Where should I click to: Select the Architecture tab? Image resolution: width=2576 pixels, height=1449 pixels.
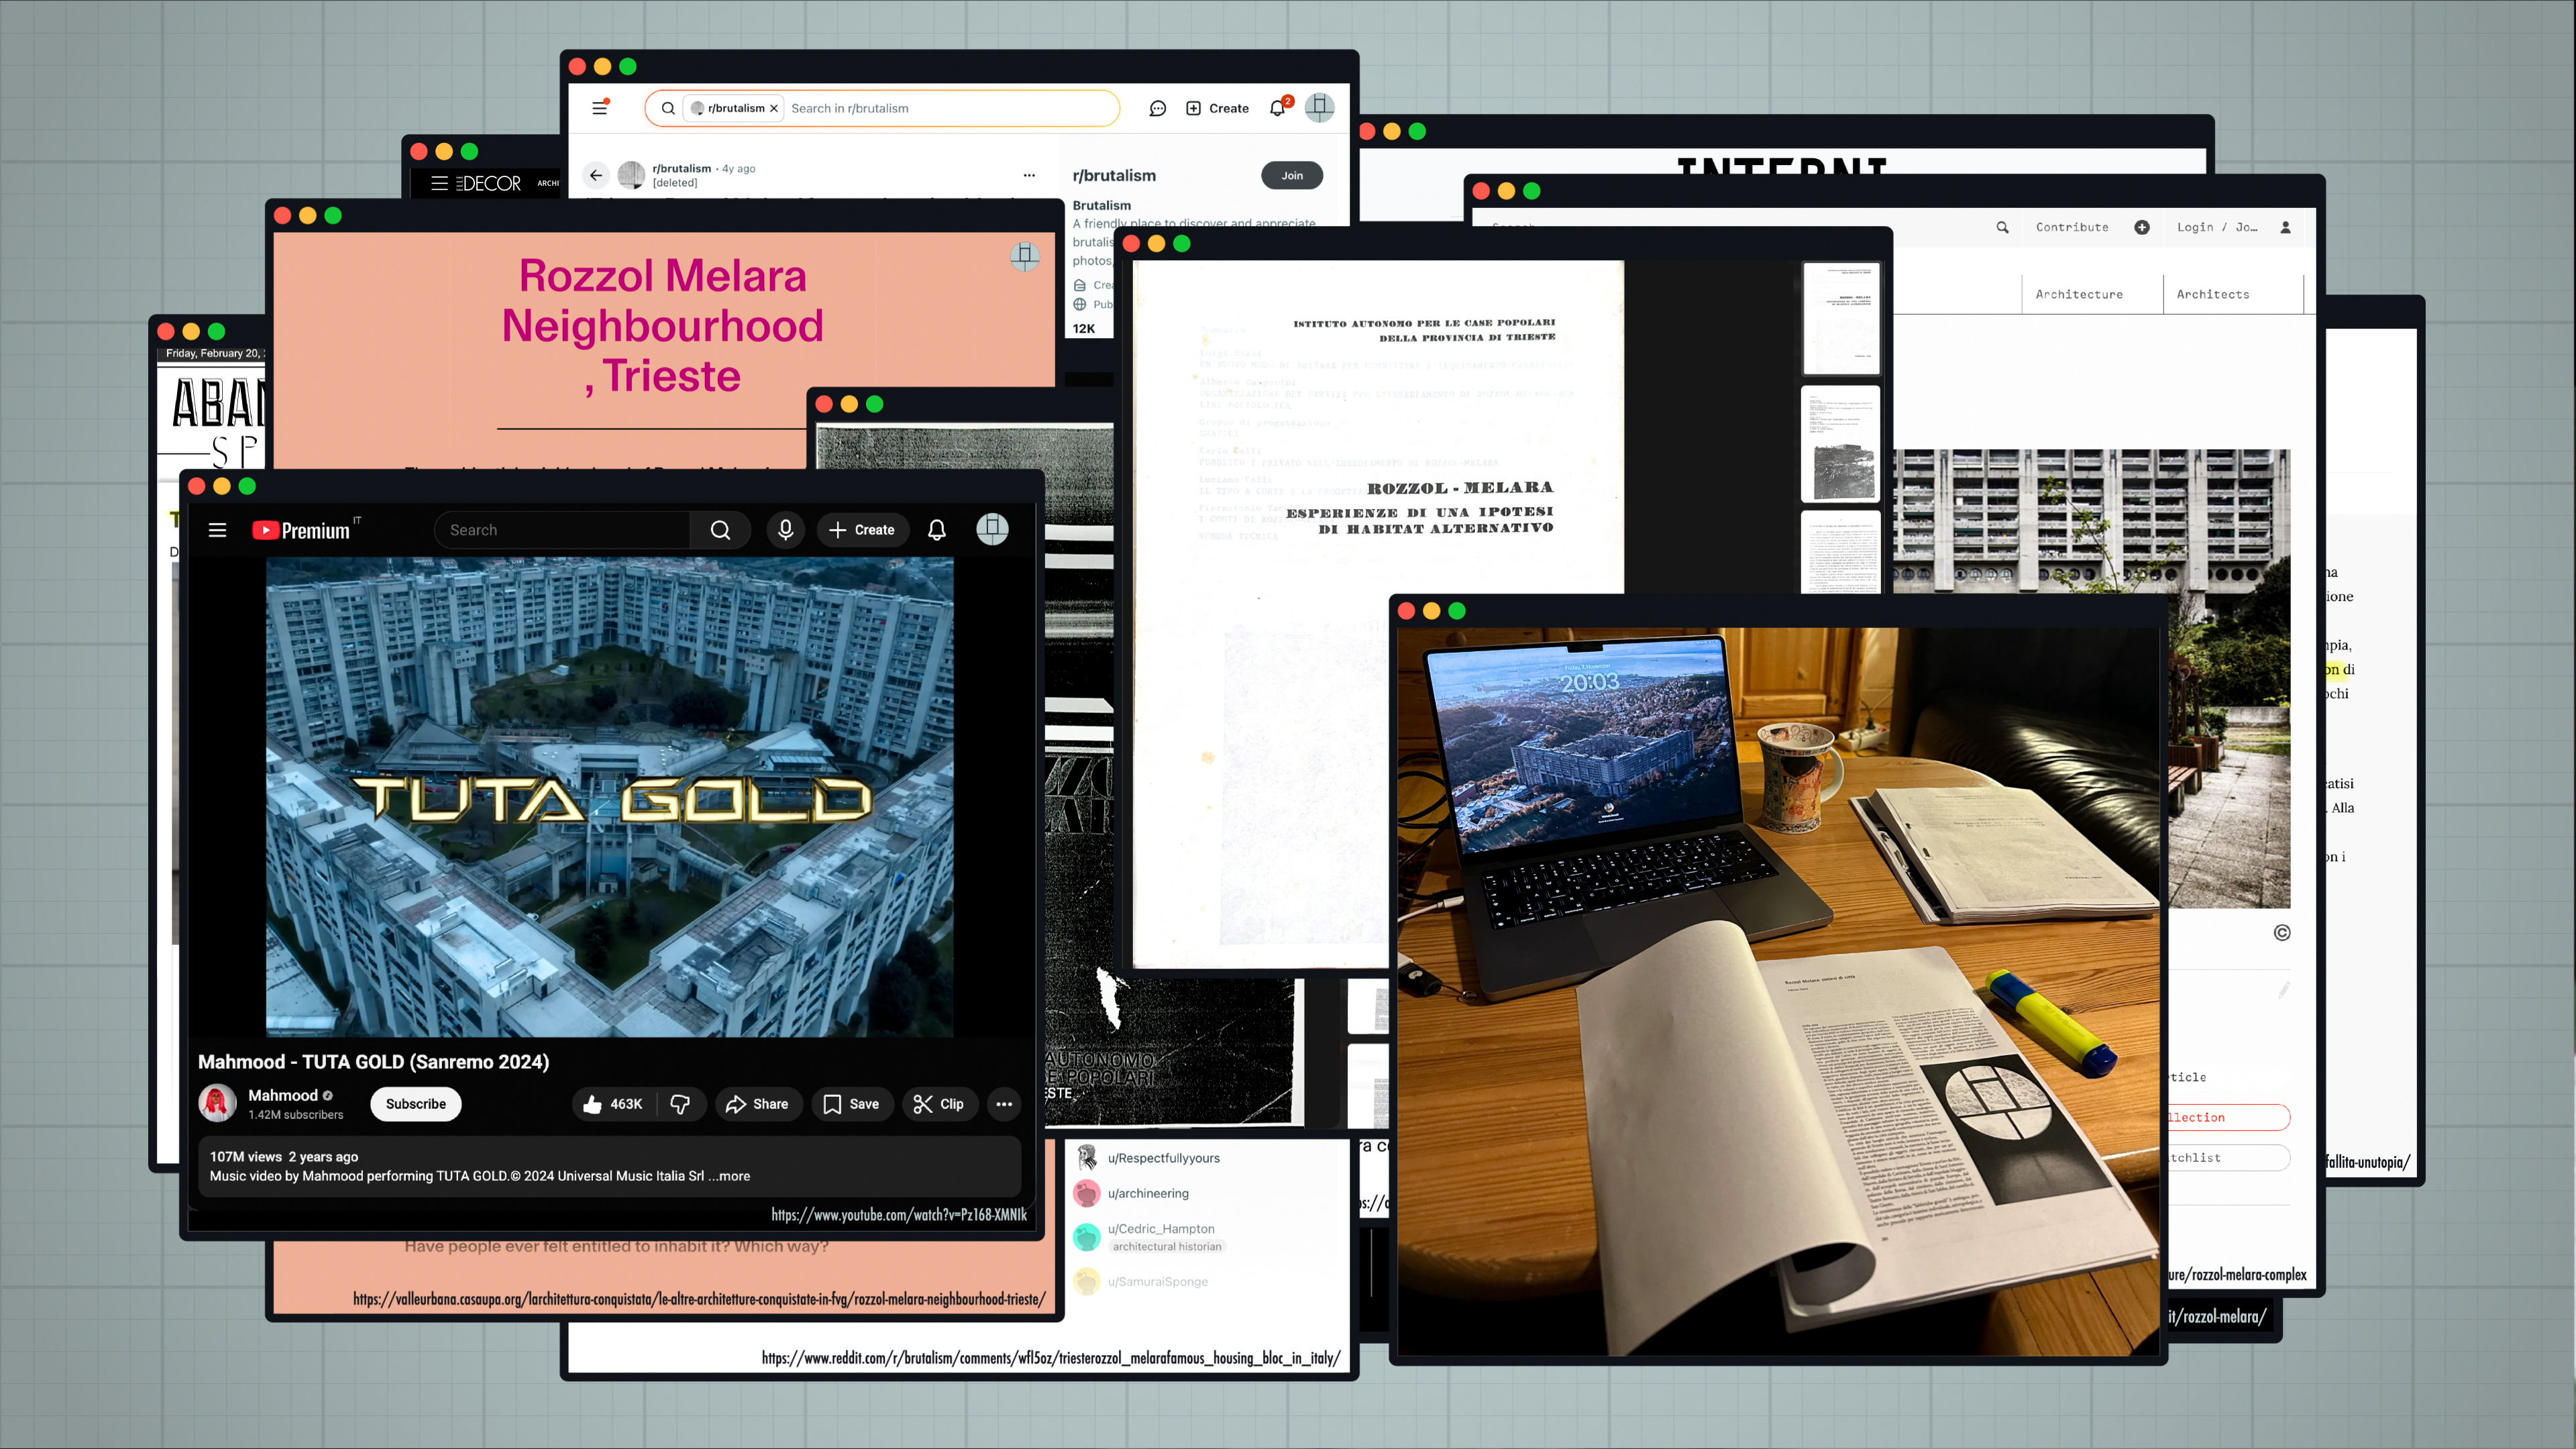(2079, 294)
